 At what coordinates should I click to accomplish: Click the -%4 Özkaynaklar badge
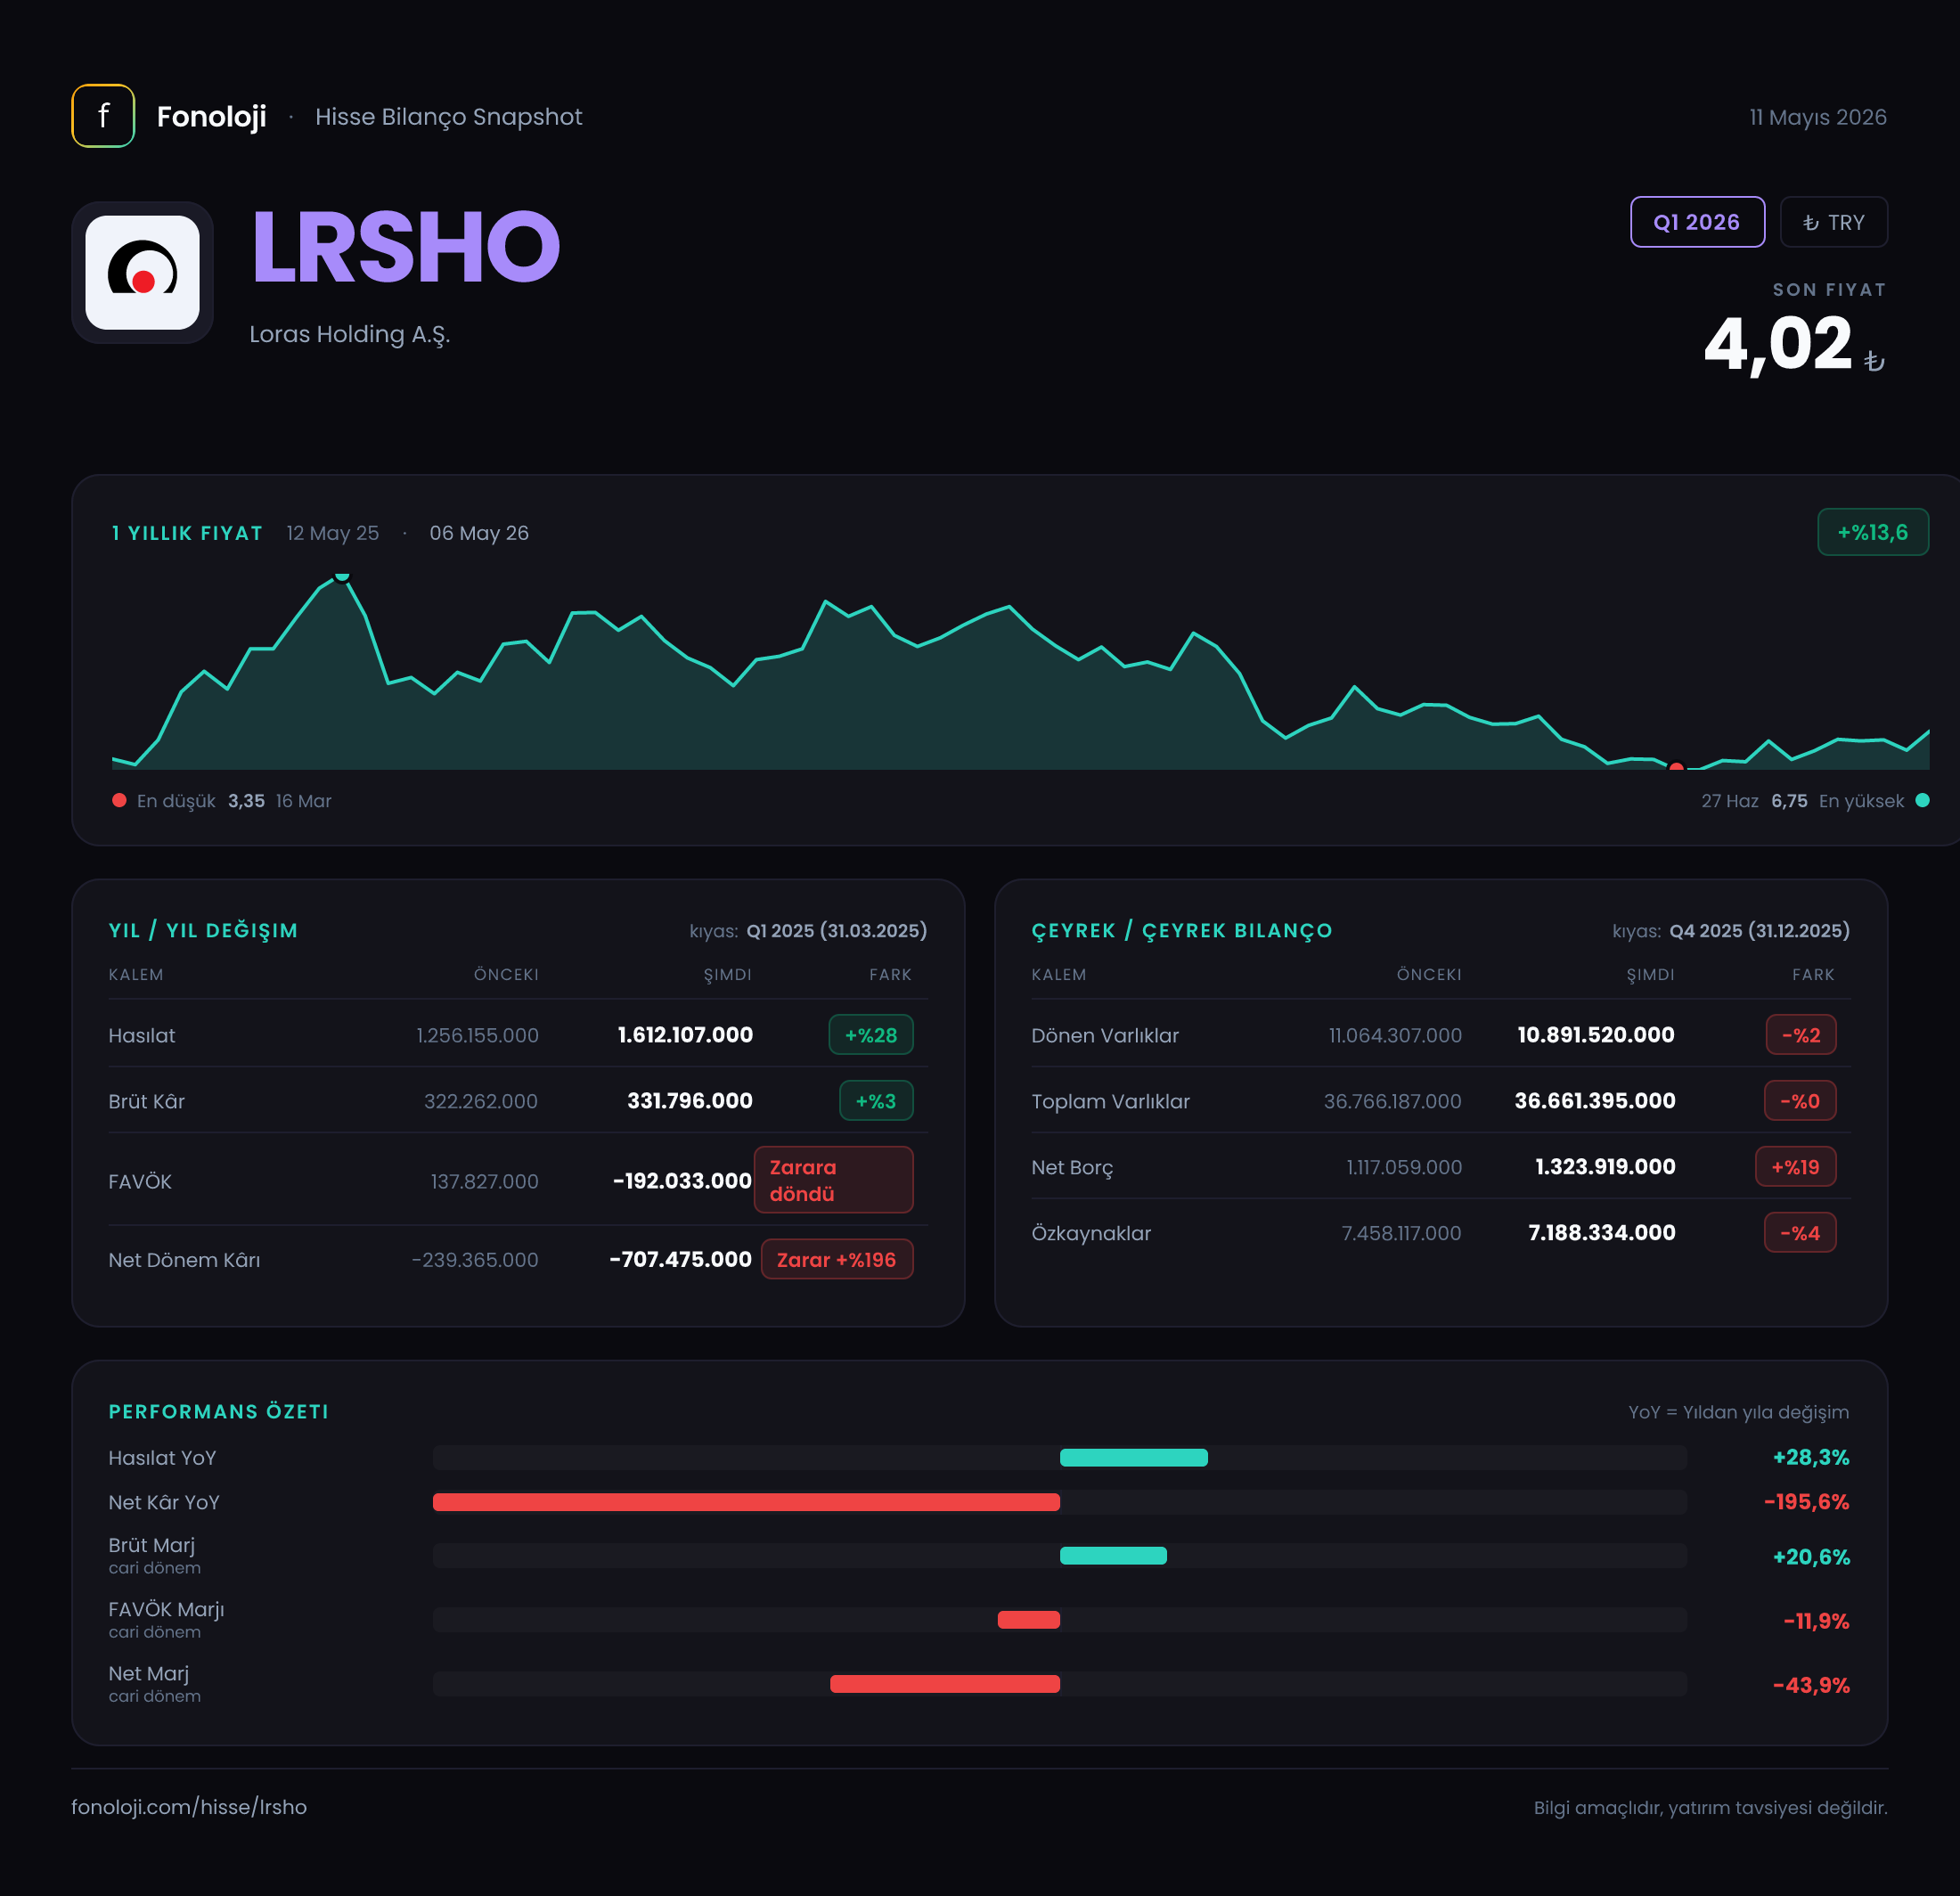[x=1800, y=1233]
